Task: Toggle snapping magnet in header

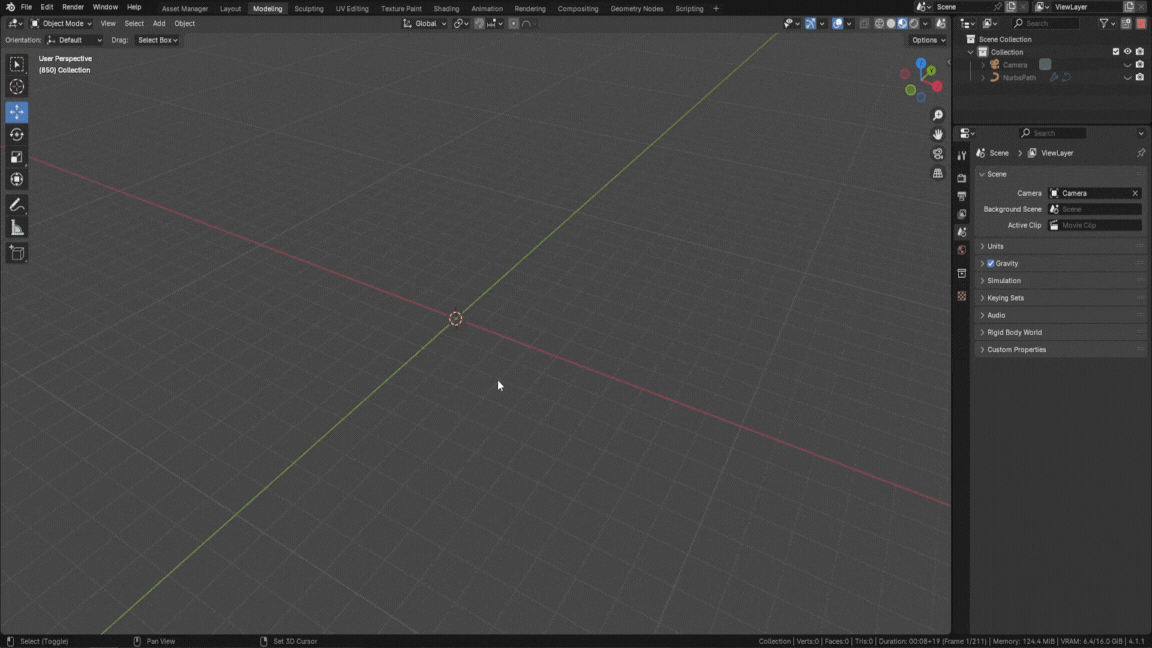Action: [x=479, y=24]
